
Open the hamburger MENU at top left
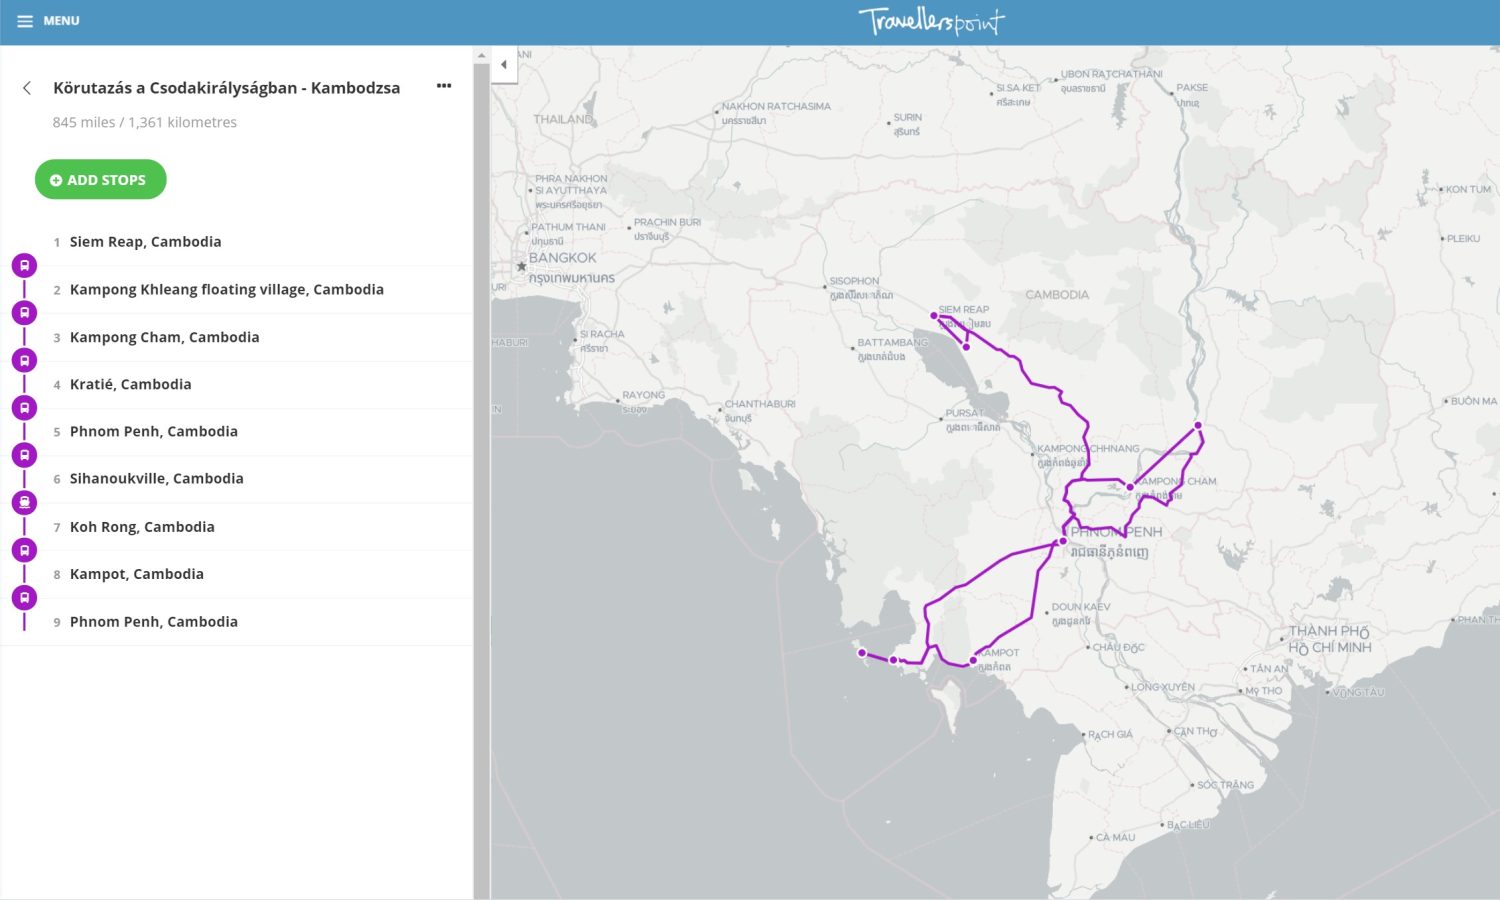pyautogui.click(x=47, y=21)
